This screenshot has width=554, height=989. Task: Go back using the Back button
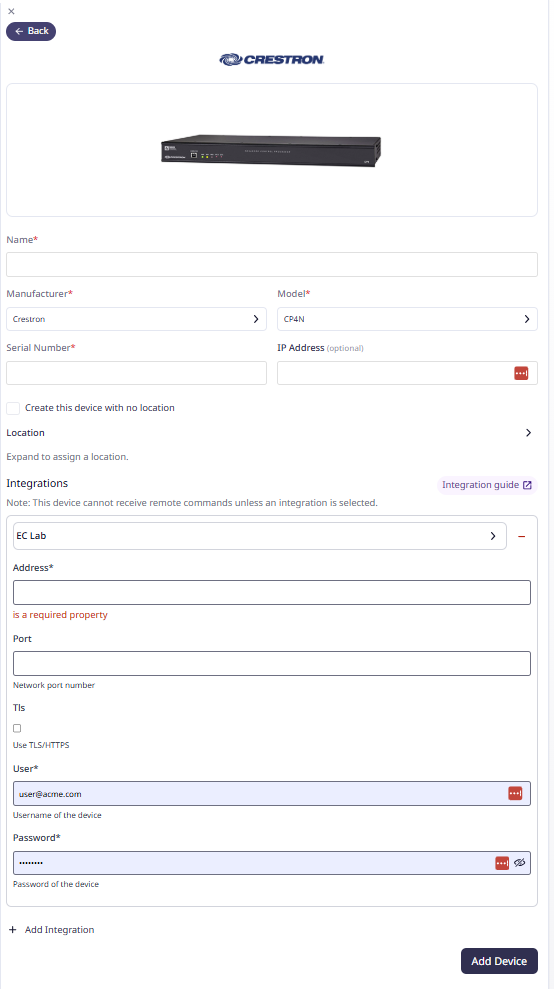click(x=31, y=31)
